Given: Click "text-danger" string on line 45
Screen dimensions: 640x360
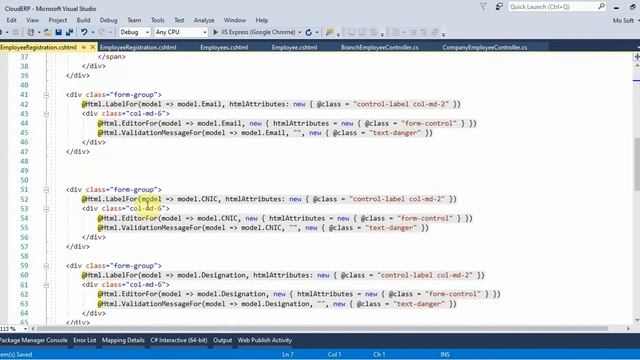Looking at the screenshot, I should click(395, 133).
